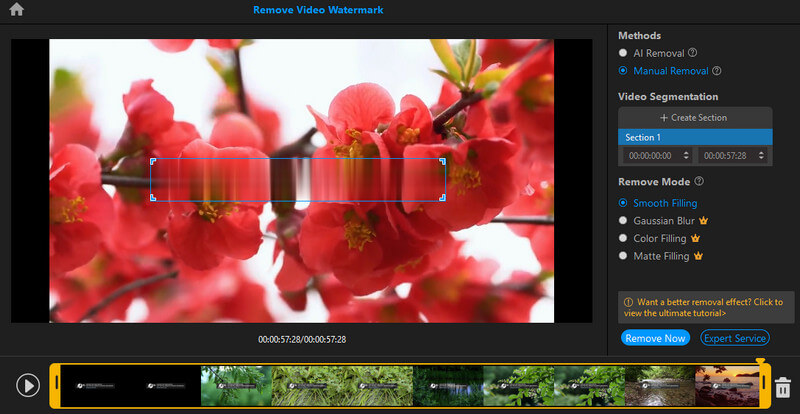Click the trash delete icon

pos(783,387)
